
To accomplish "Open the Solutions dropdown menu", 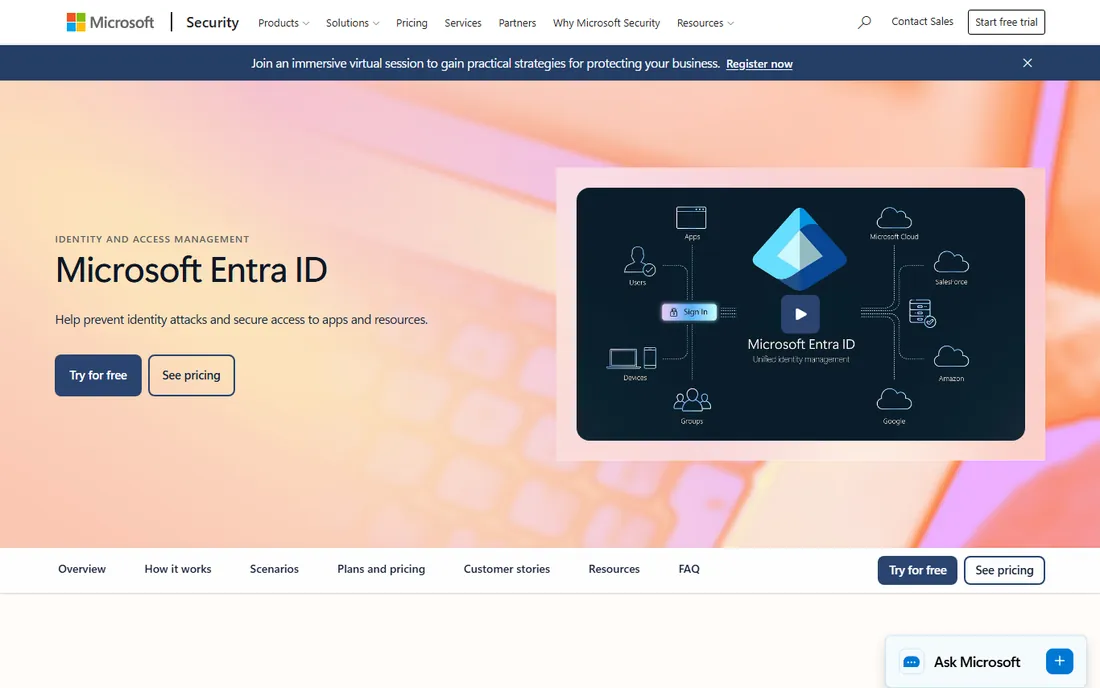I will coord(352,23).
